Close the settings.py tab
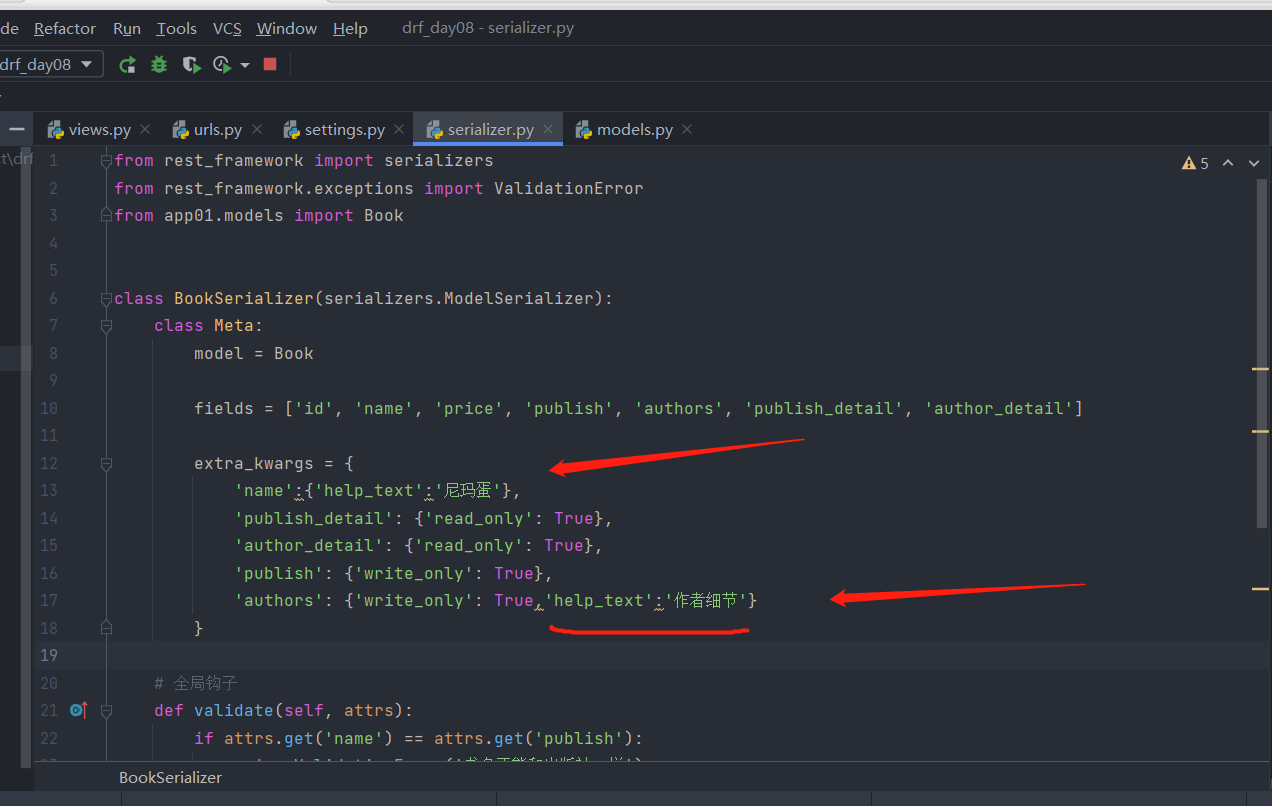Viewport: 1272px width, 806px height. coord(399,129)
